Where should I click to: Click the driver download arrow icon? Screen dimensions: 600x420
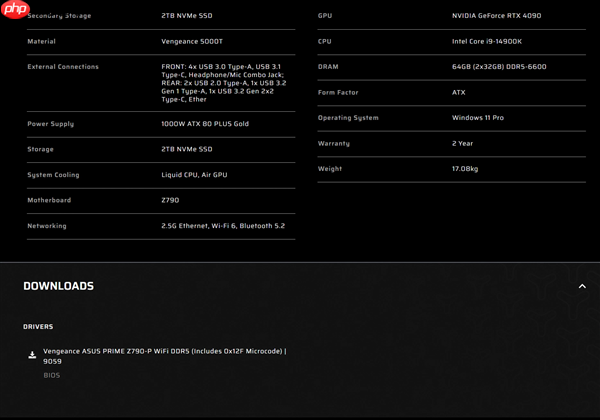coord(32,355)
